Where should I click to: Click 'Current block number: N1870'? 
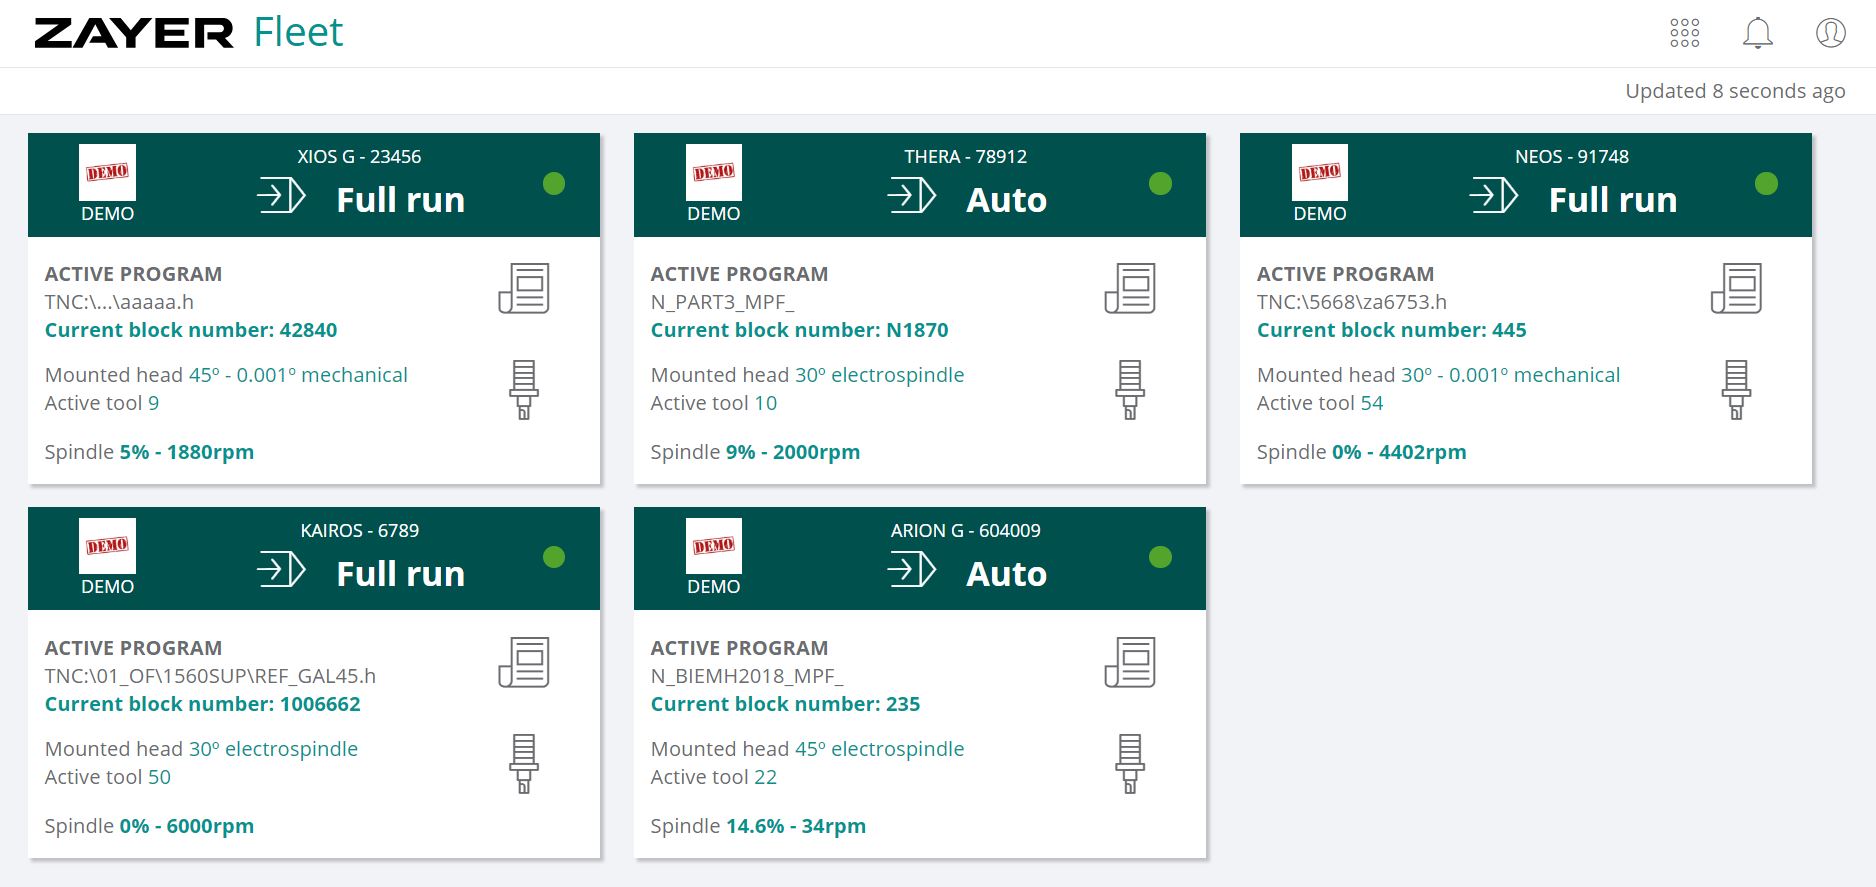click(x=800, y=330)
